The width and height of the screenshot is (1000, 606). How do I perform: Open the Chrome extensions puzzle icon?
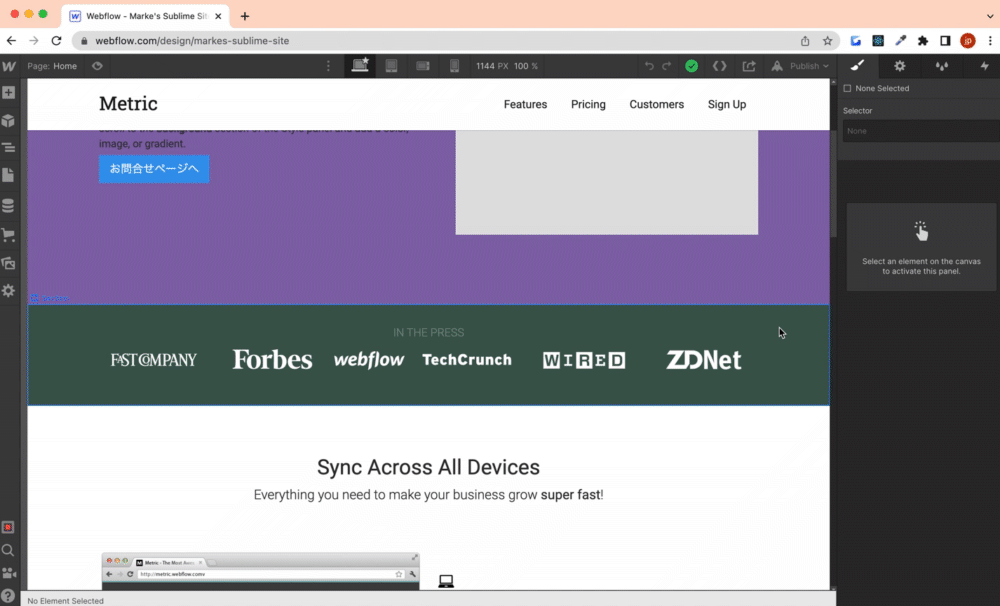[923, 41]
